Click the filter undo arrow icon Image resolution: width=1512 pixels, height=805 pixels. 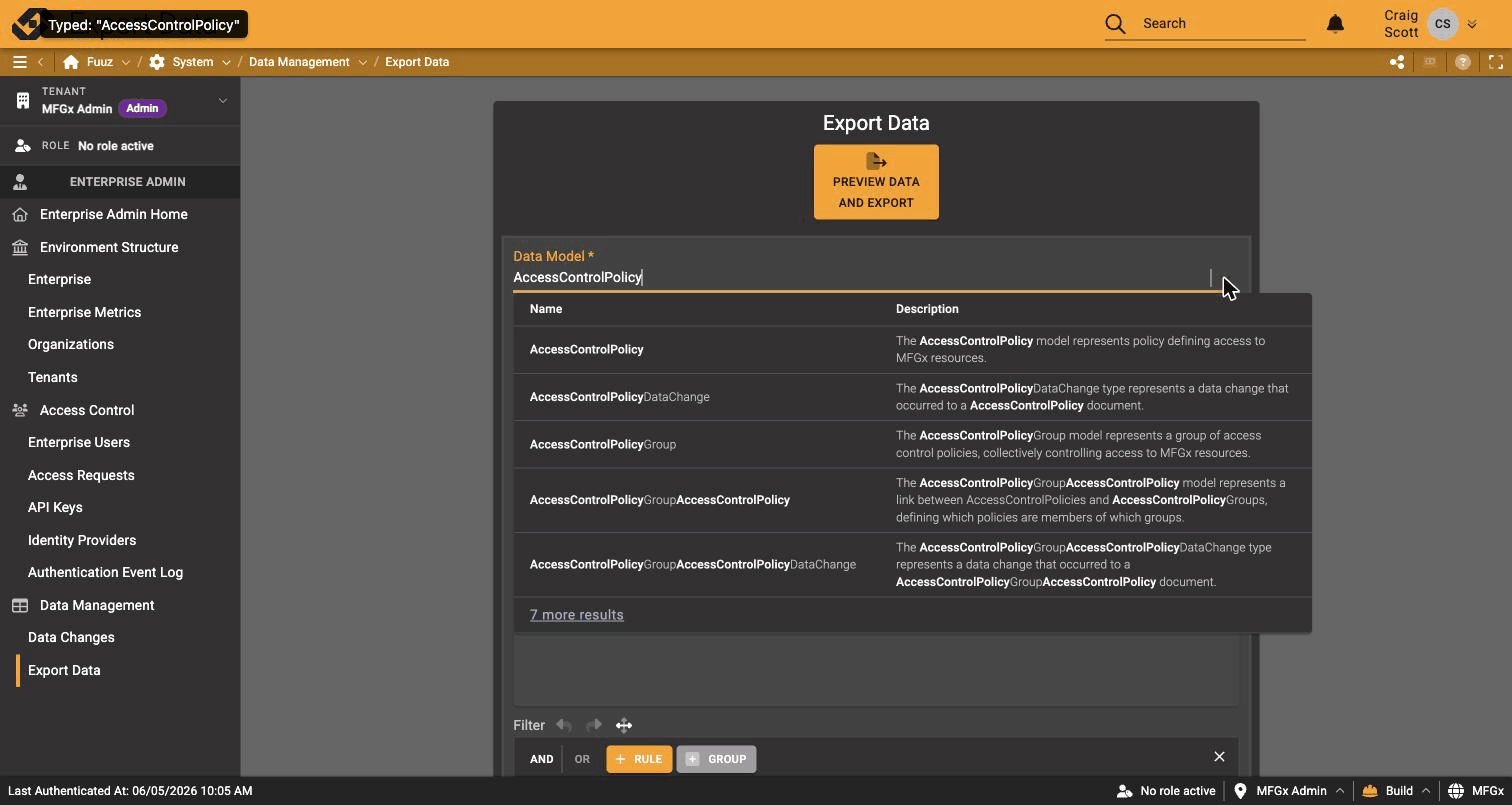tap(564, 725)
